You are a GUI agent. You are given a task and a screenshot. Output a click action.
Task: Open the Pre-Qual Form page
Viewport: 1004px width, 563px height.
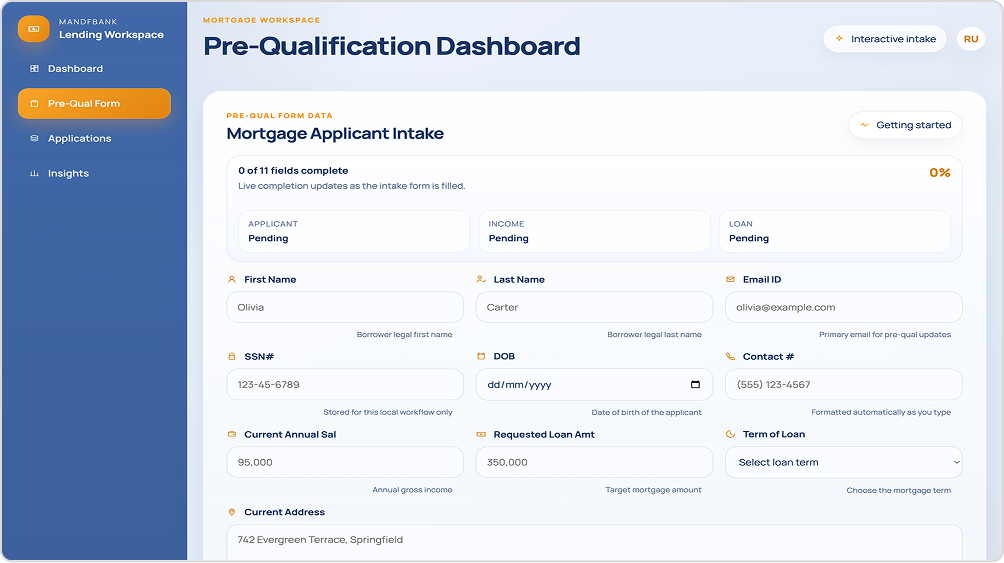(94, 104)
